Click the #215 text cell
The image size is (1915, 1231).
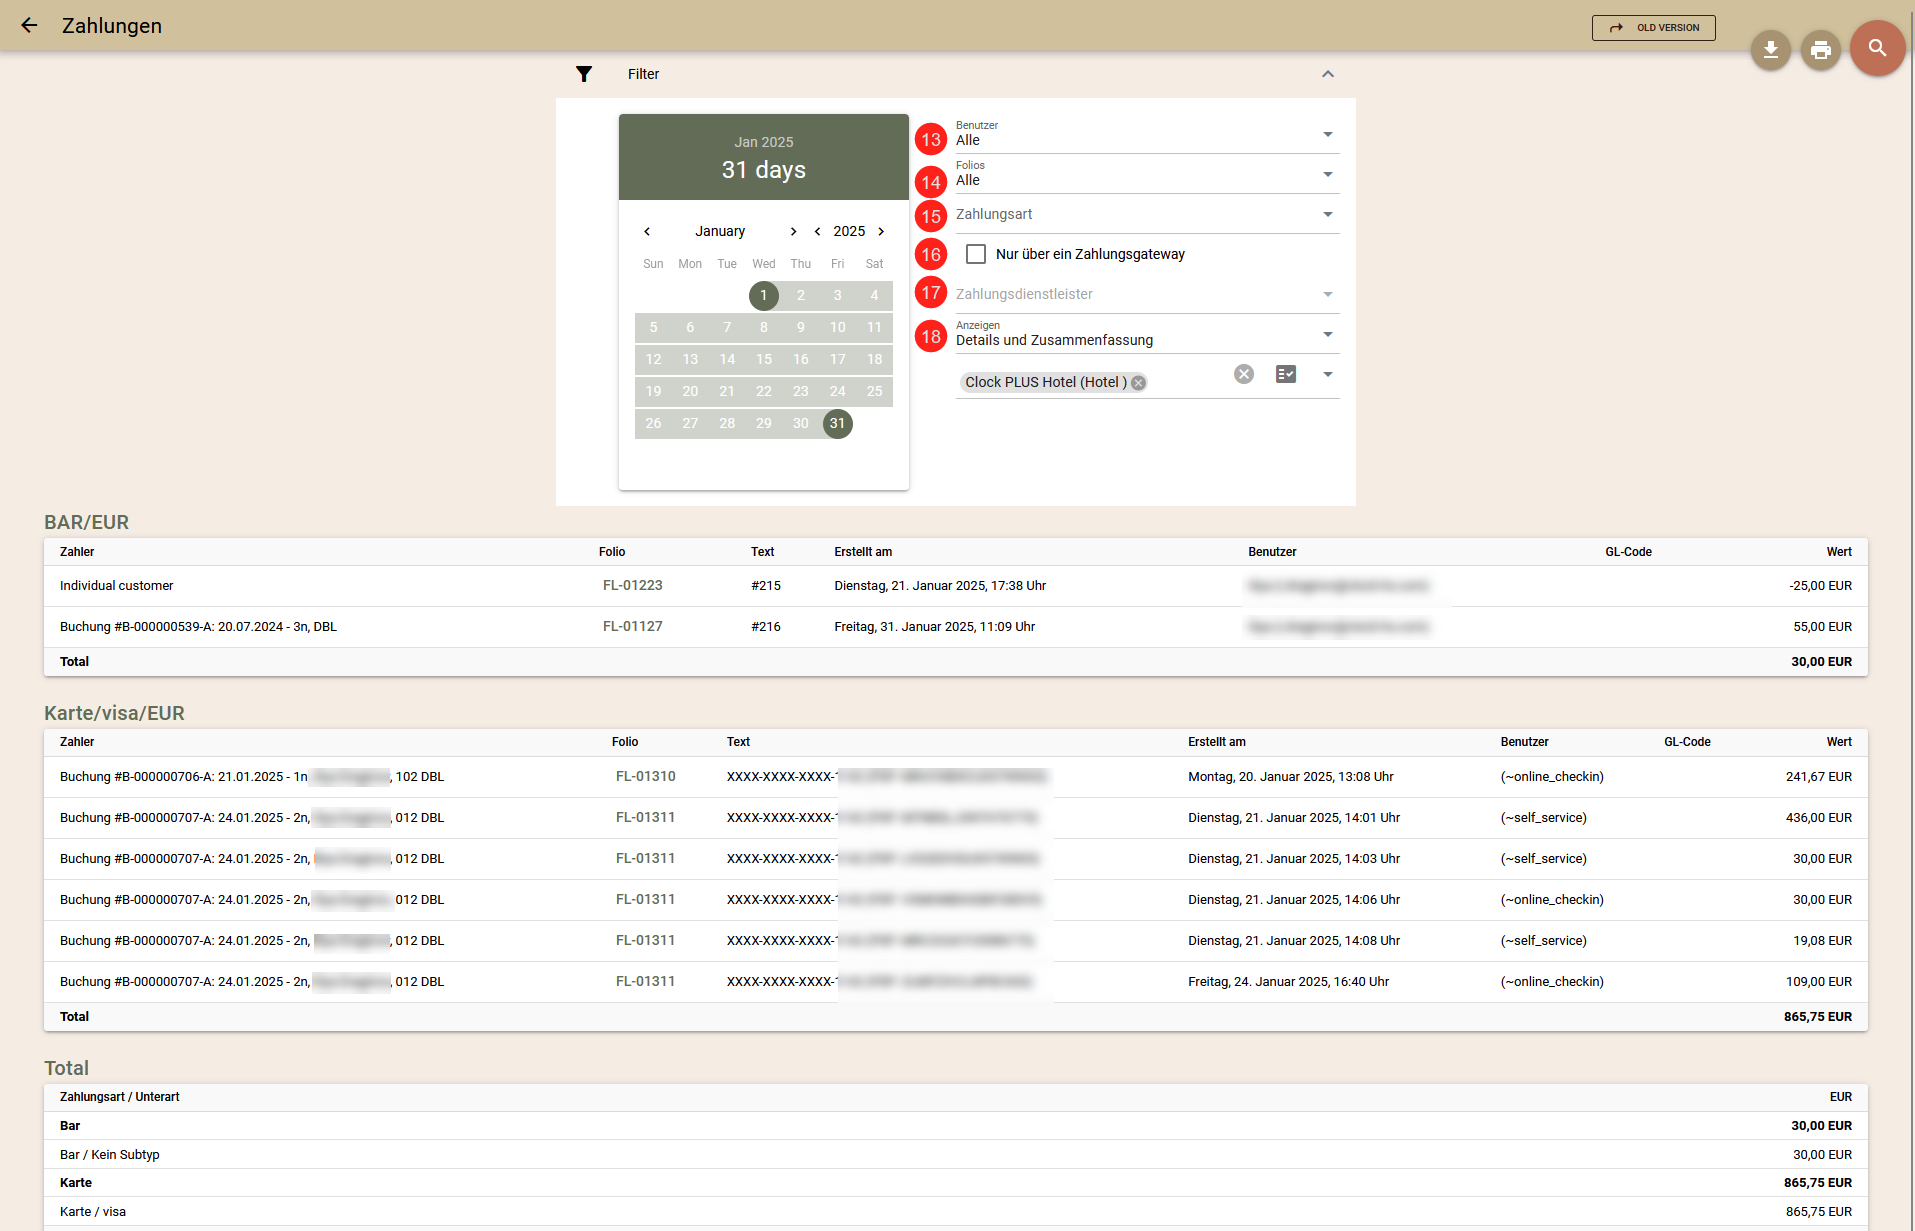pyautogui.click(x=766, y=586)
